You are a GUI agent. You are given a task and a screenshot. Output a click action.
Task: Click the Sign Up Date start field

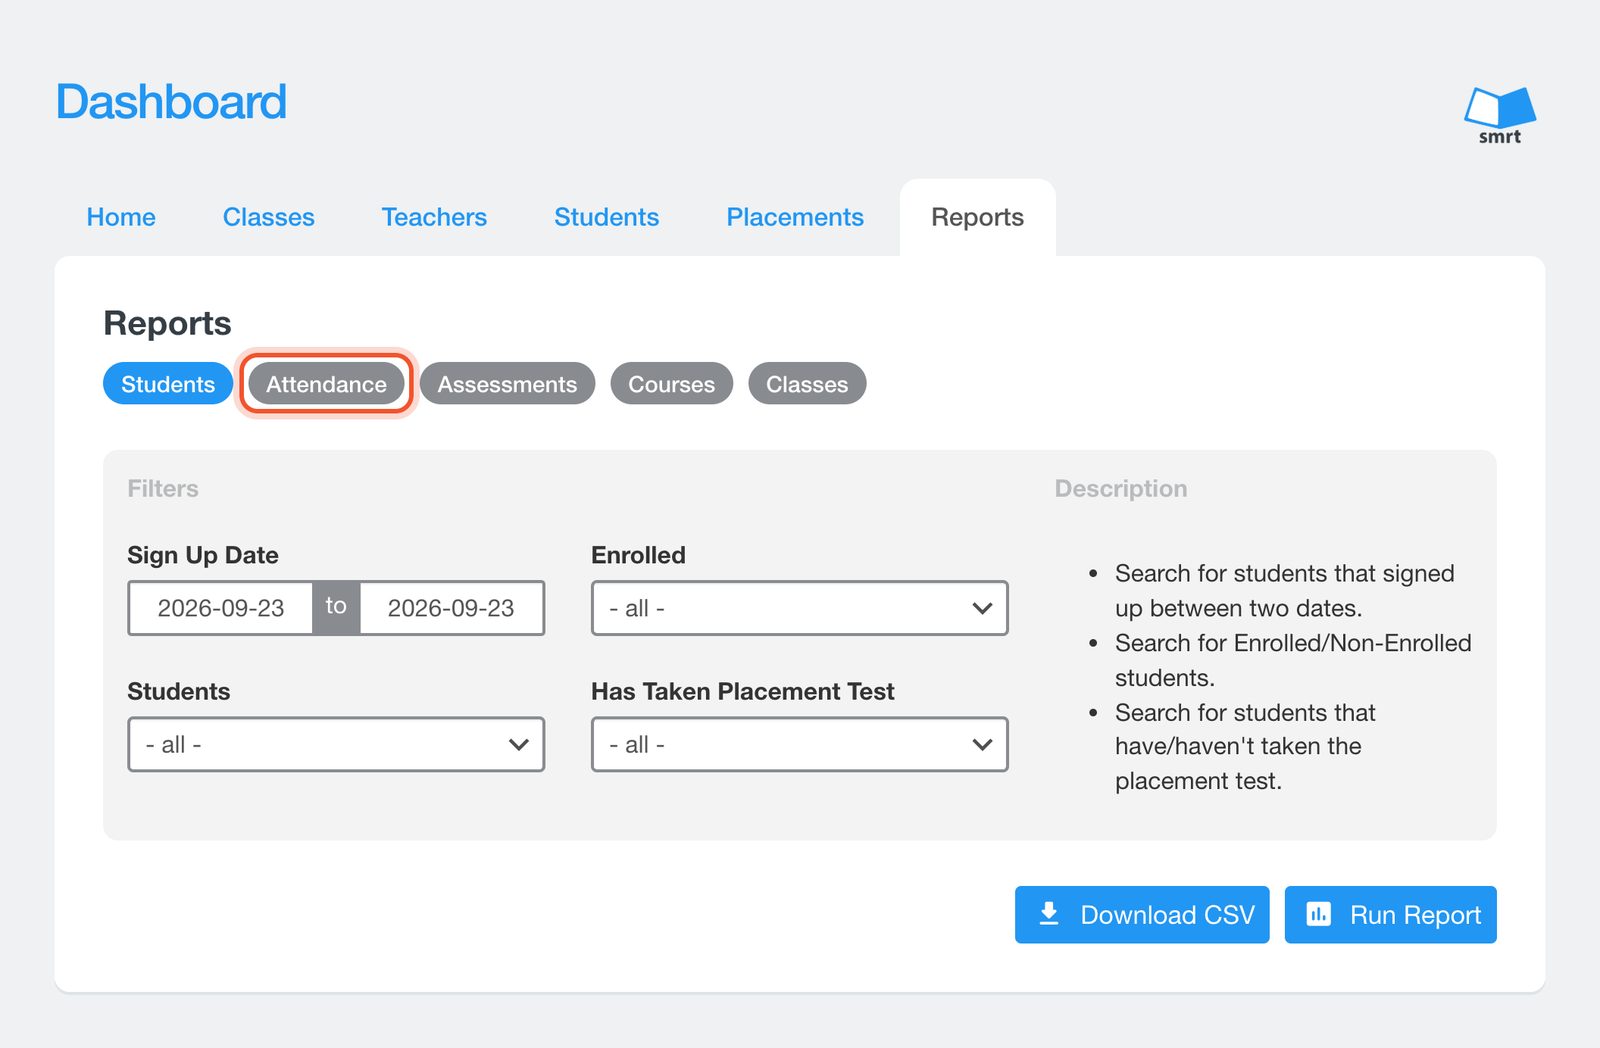tap(220, 608)
